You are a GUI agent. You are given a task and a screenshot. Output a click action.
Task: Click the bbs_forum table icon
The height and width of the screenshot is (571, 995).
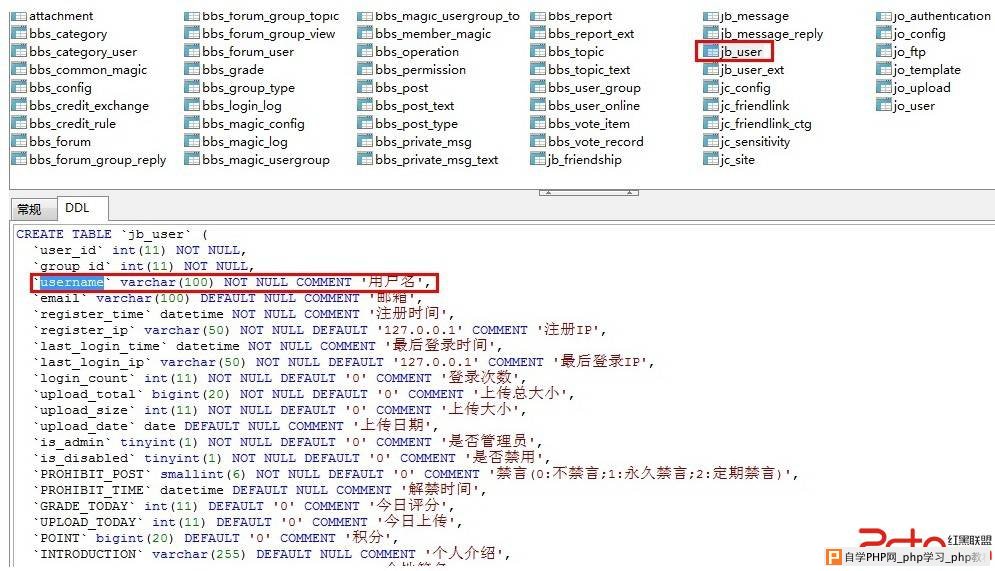[19, 141]
